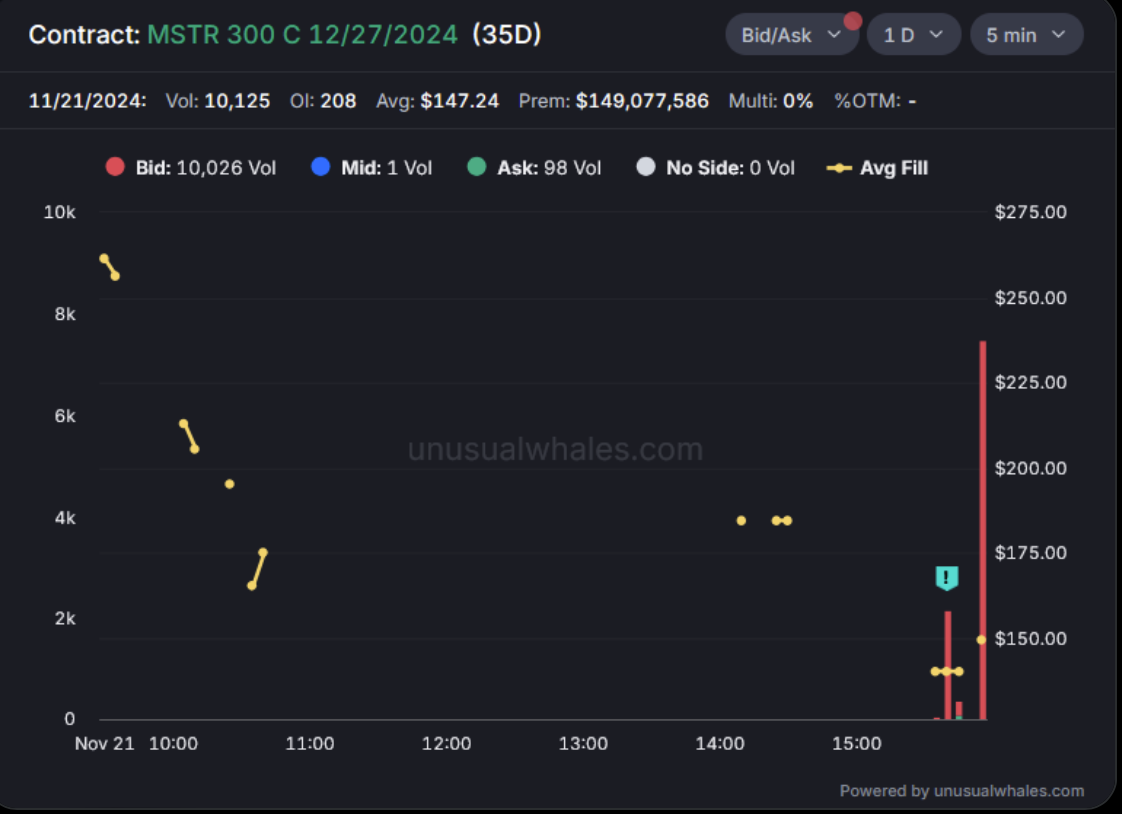1122x814 pixels.
Task: Click the teal exclamation alert marker
Action: [x=947, y=577]
